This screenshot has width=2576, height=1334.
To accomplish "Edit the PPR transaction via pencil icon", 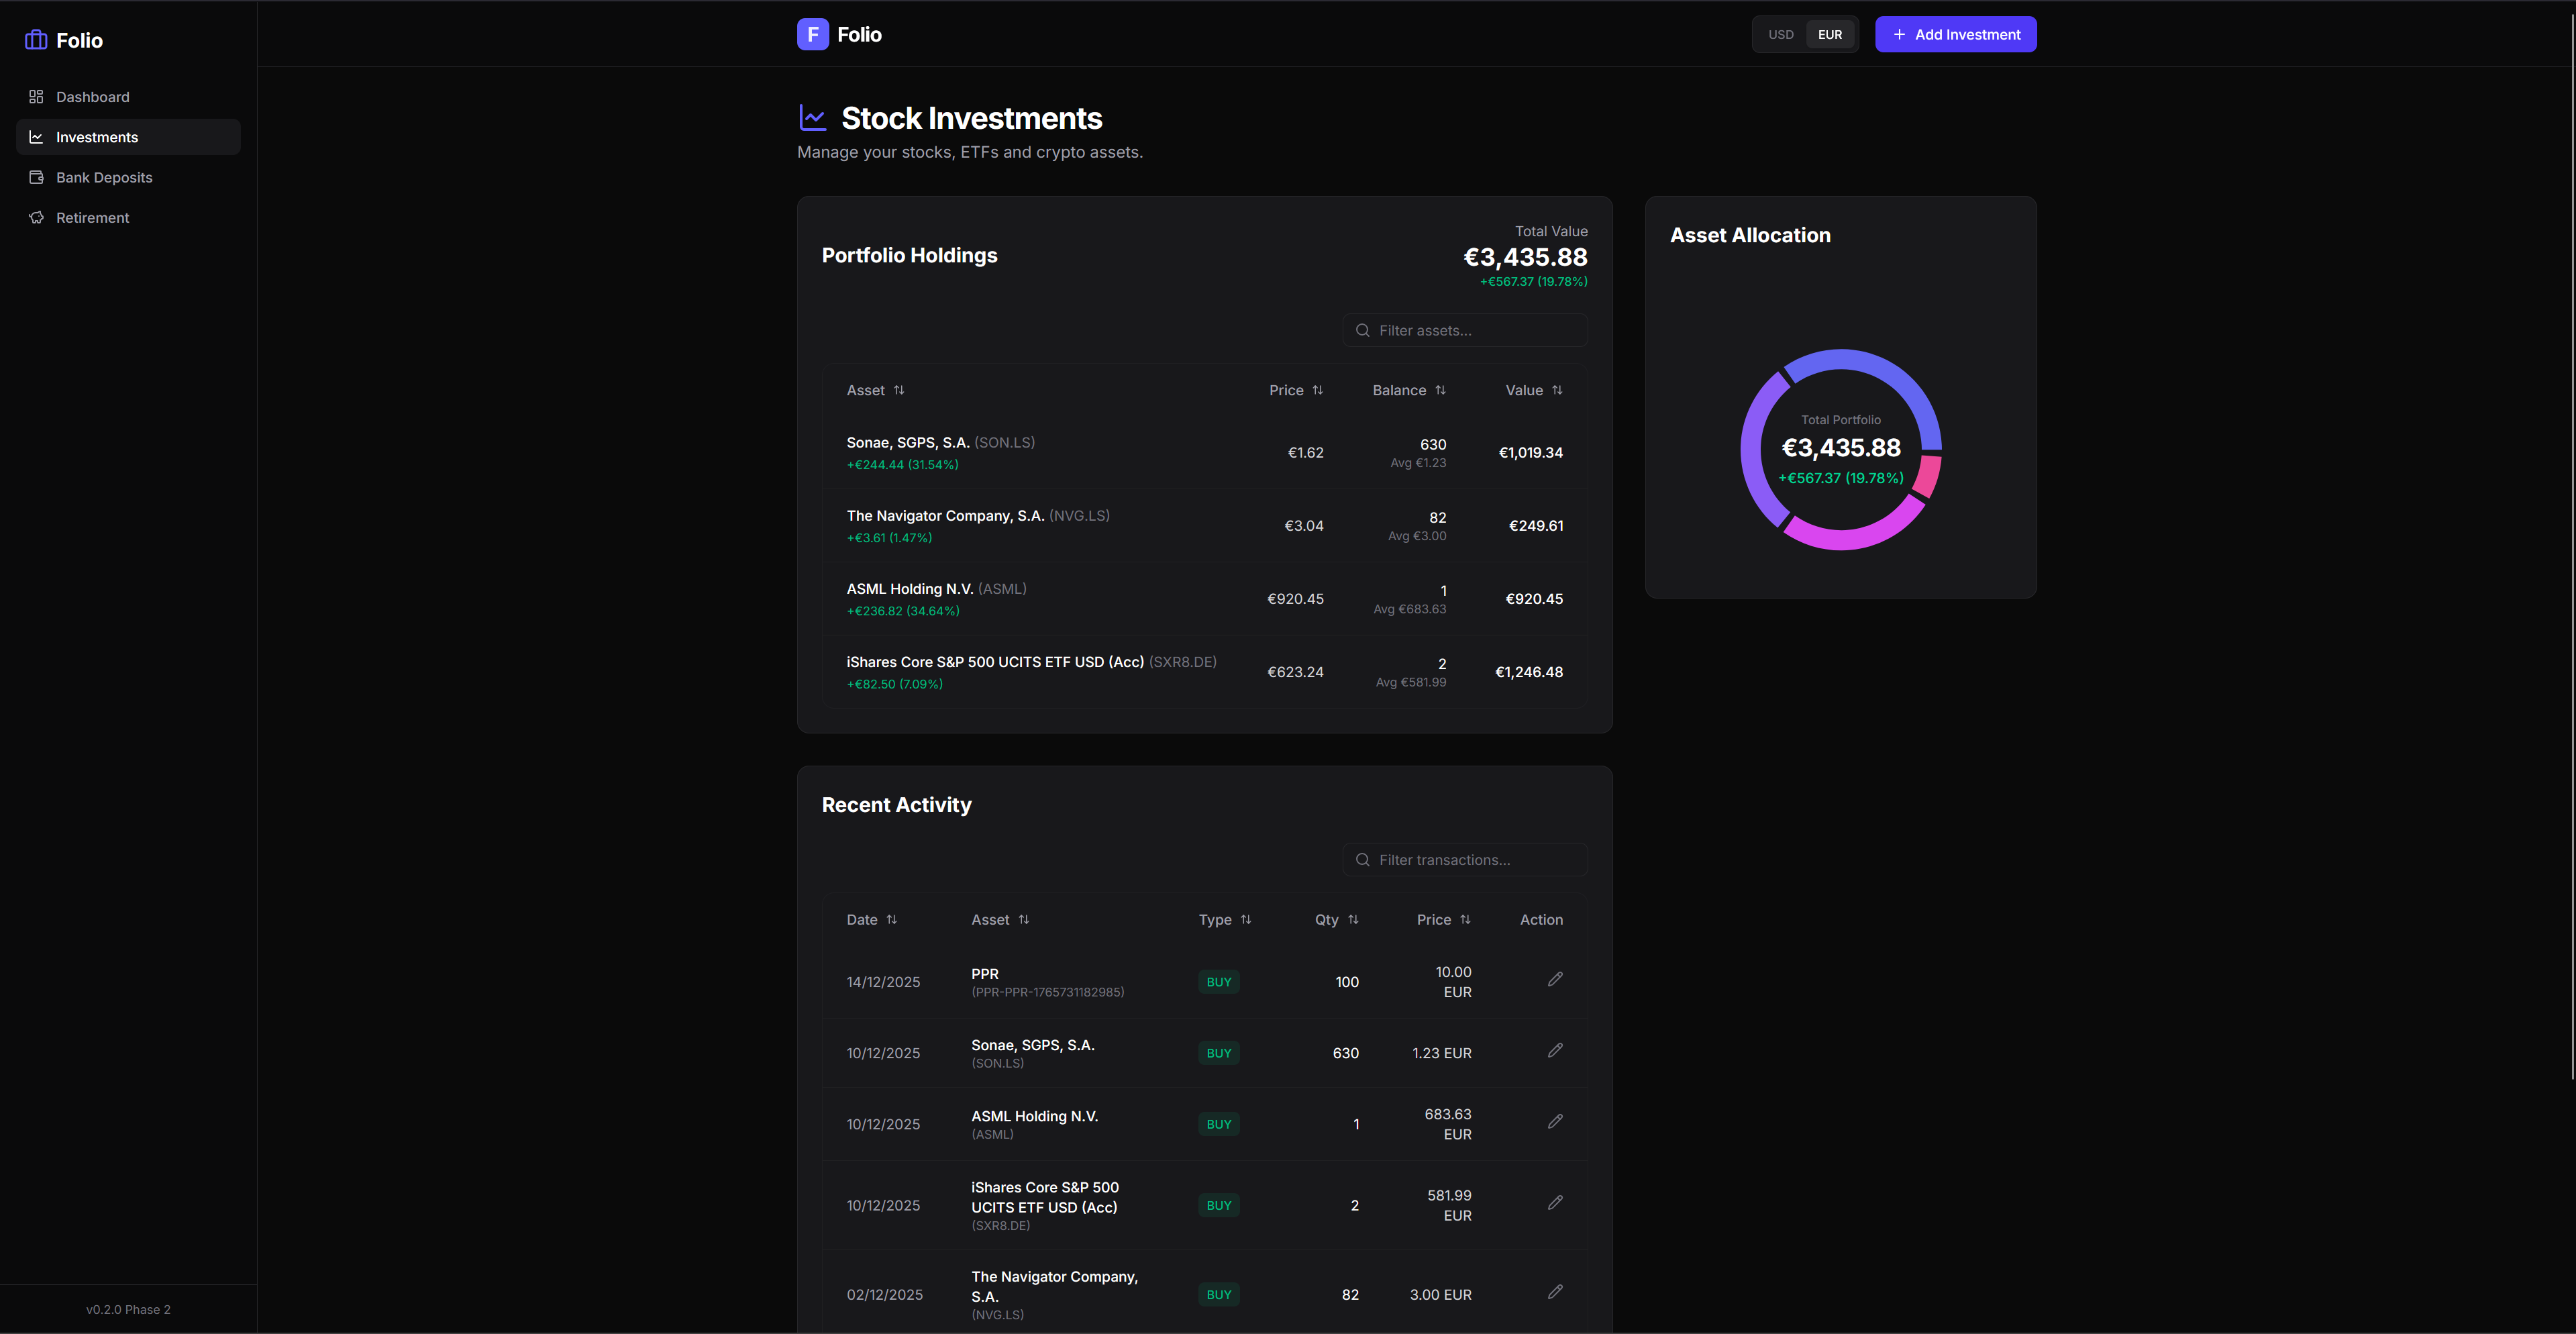I will (x=1555, y=979).
